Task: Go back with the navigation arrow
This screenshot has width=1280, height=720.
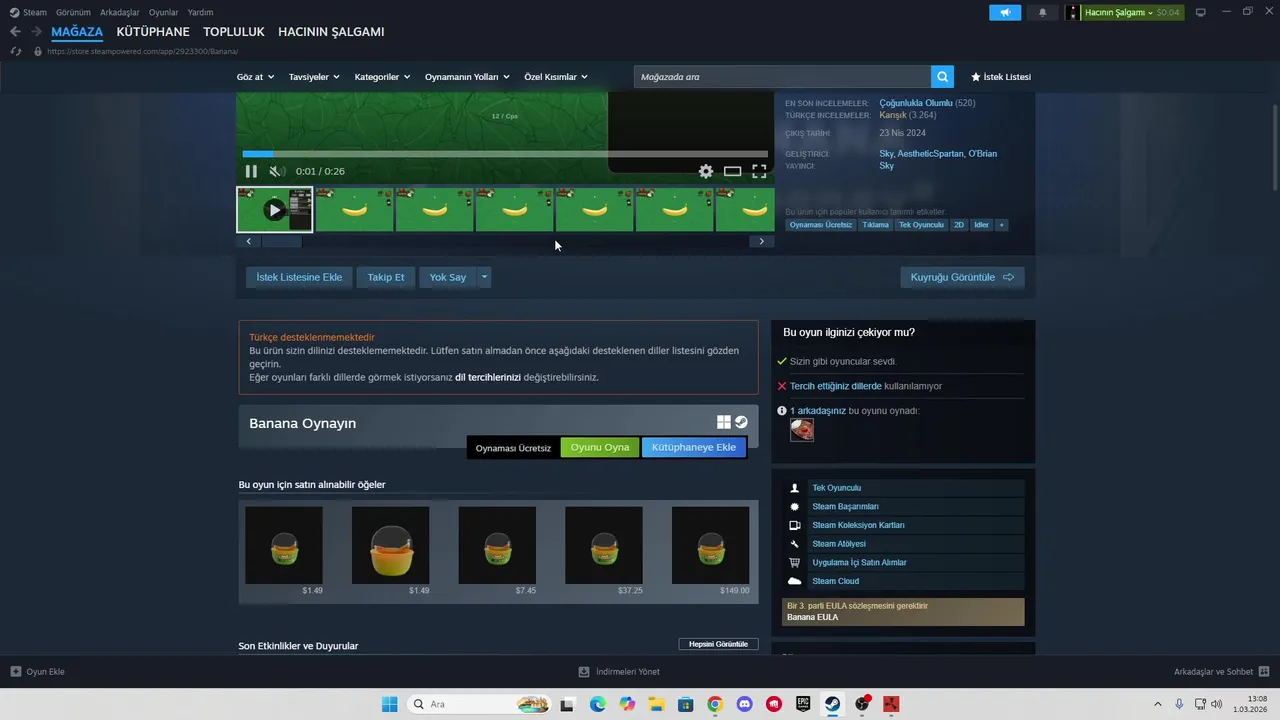Action: point(15,32)
